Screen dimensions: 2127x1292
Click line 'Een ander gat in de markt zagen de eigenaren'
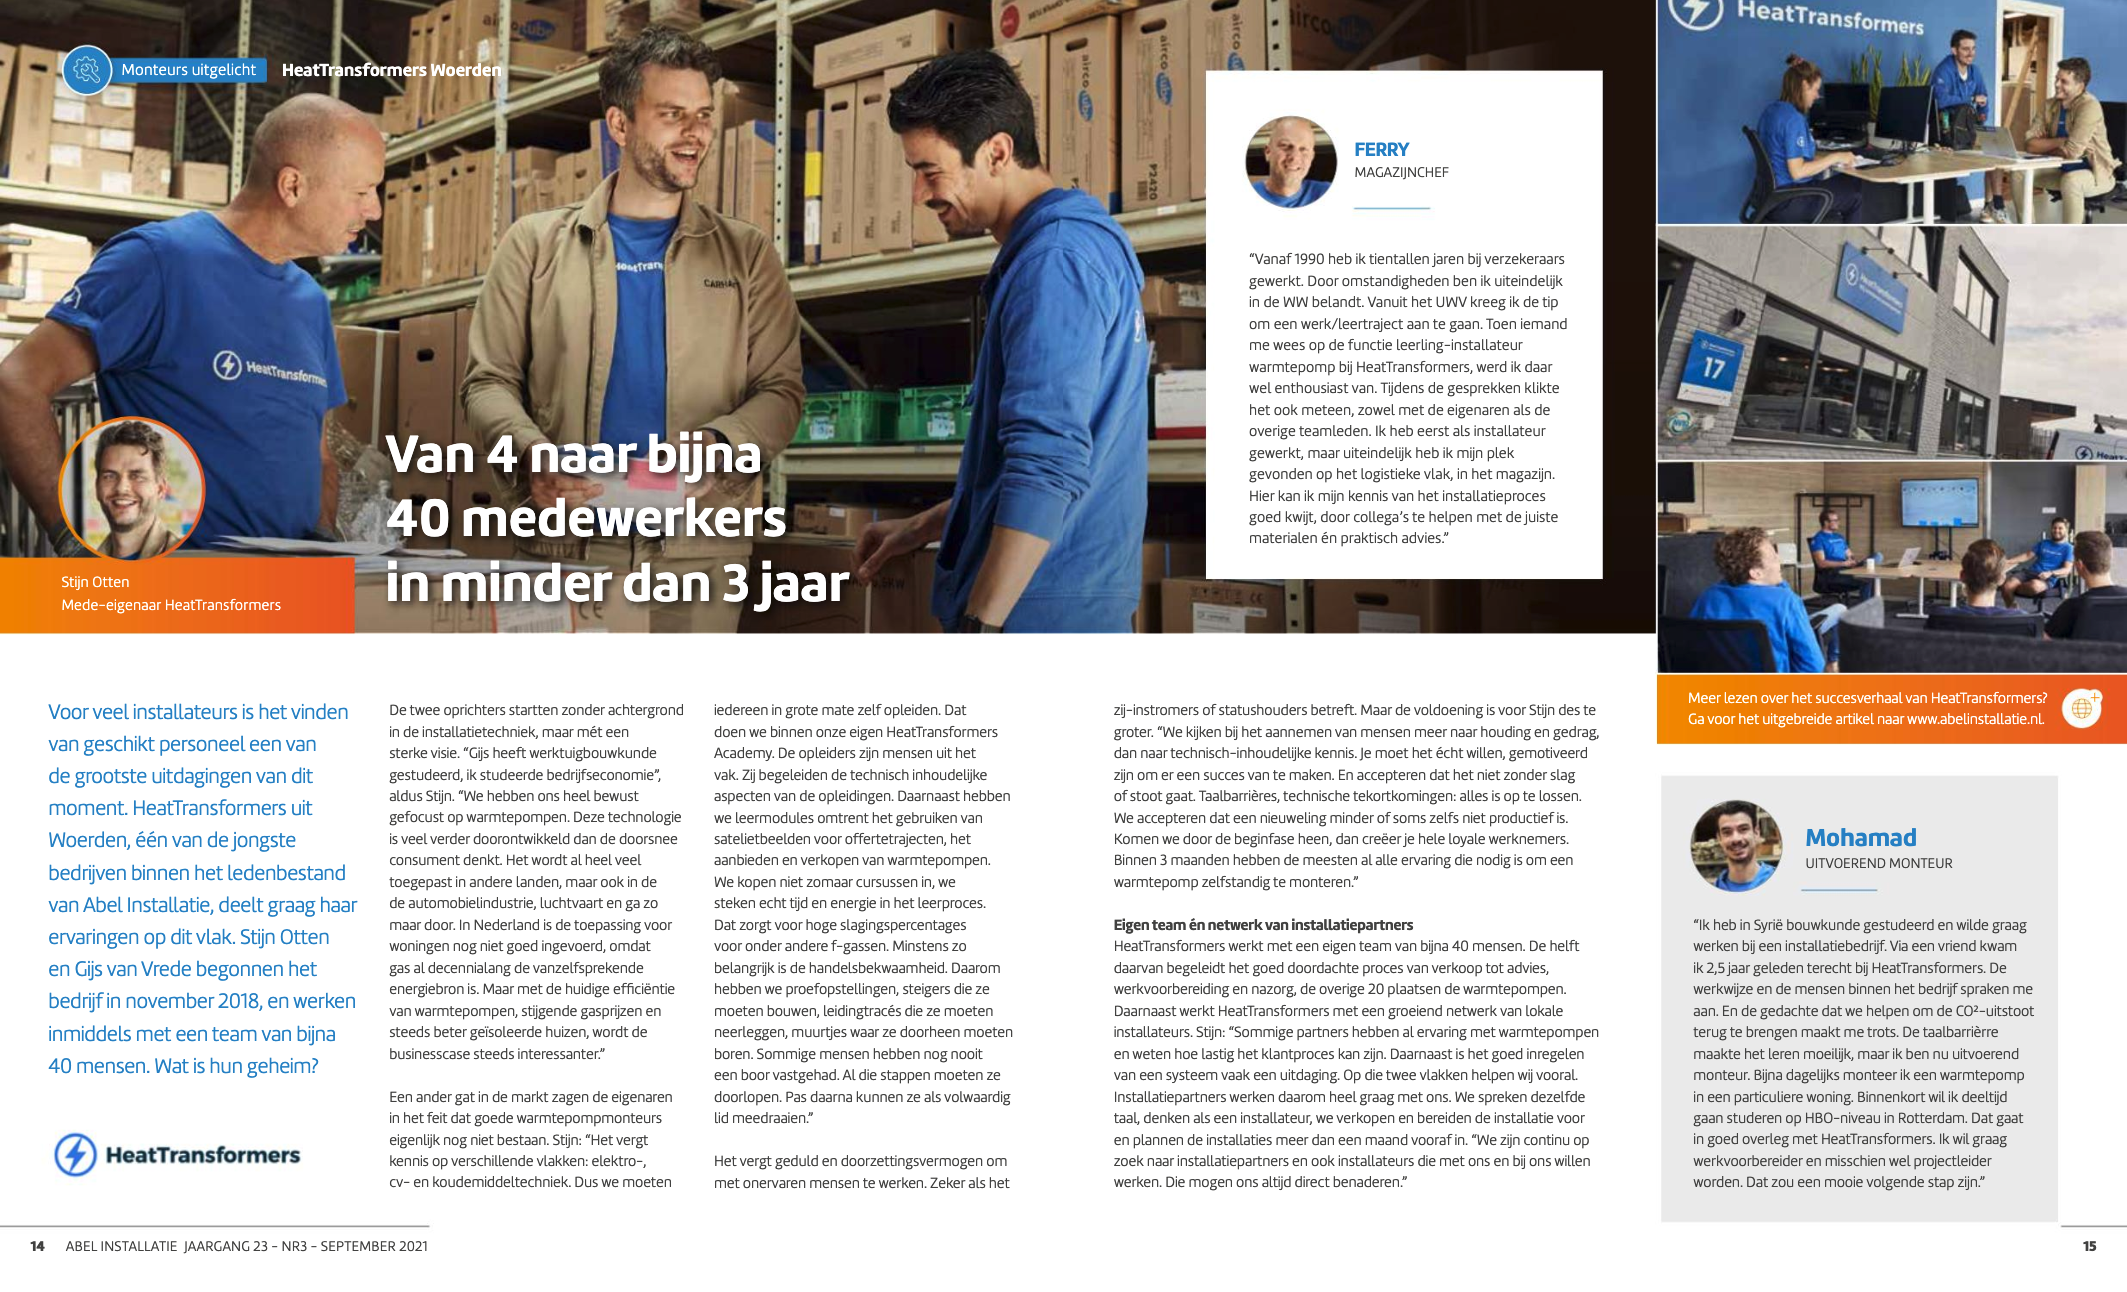(530, 1097)
